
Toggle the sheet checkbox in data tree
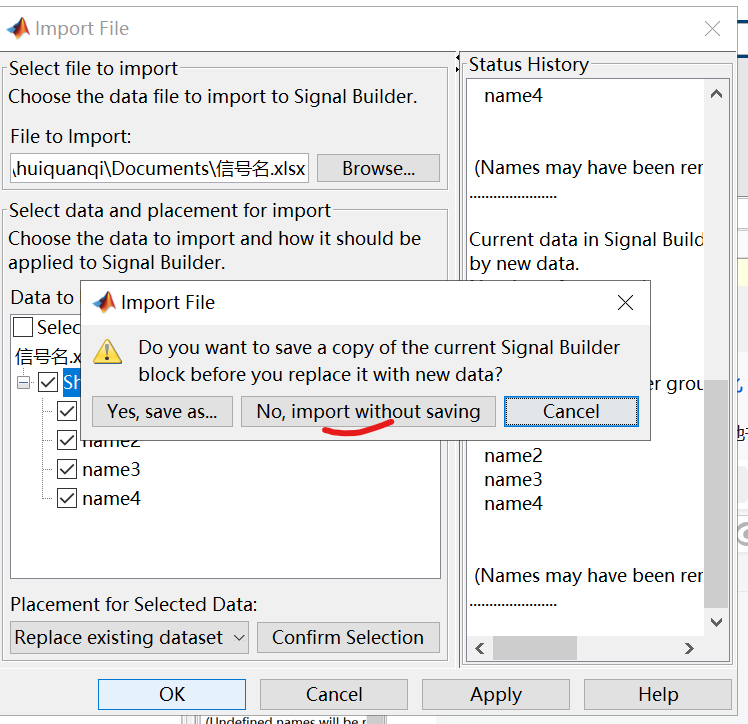(x=48, y=382)
